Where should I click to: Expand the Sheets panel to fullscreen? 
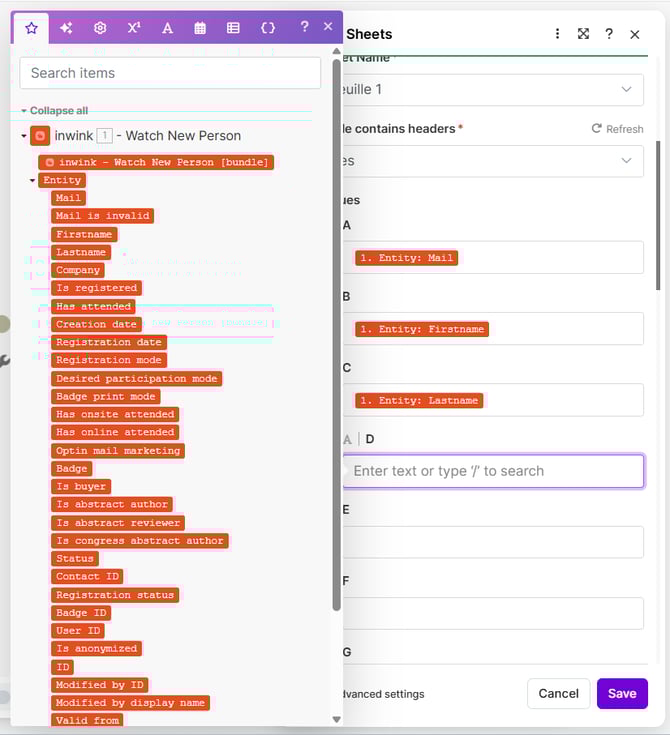[583, 34]
